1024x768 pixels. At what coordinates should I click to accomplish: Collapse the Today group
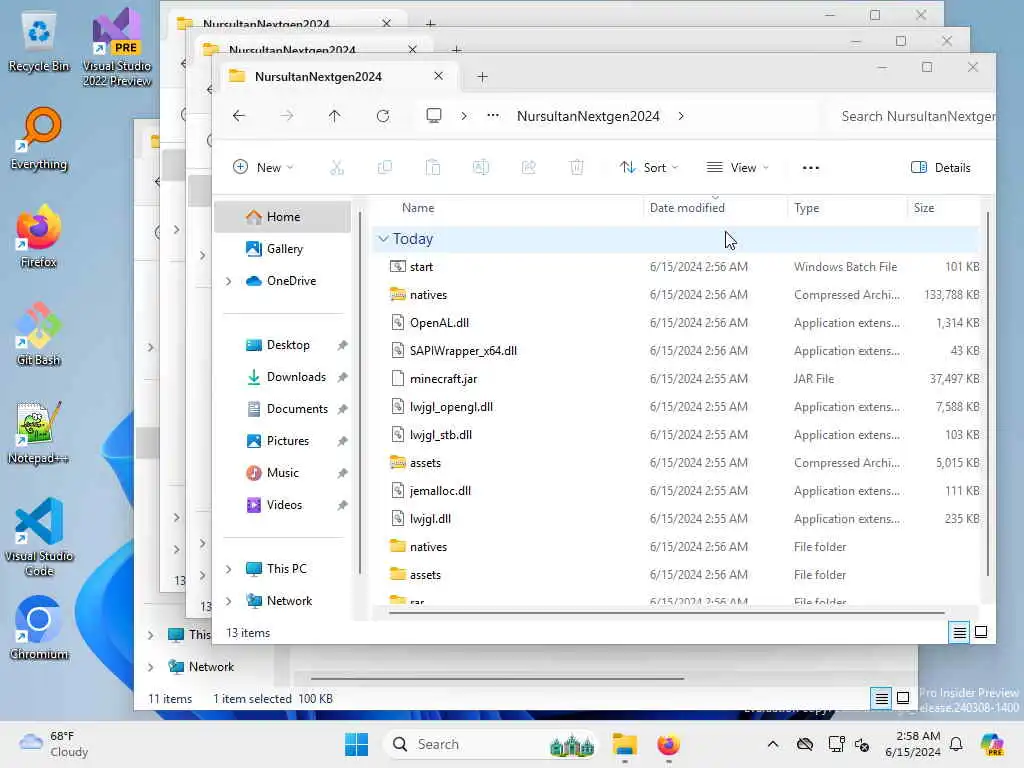383,239
